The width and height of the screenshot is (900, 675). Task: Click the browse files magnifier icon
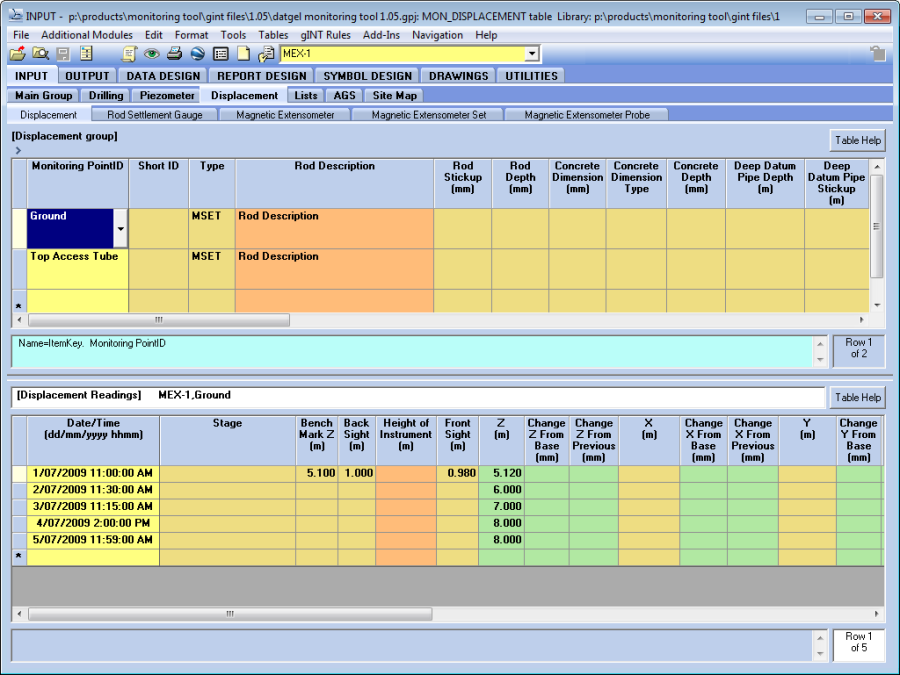[40, 54]
